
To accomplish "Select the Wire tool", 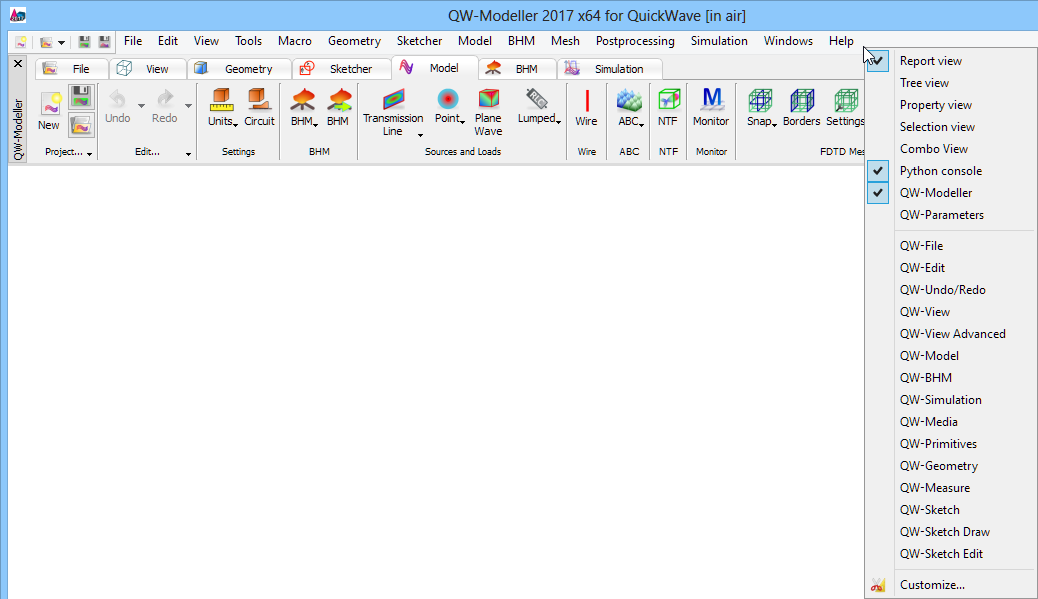I will click(587, 108).
